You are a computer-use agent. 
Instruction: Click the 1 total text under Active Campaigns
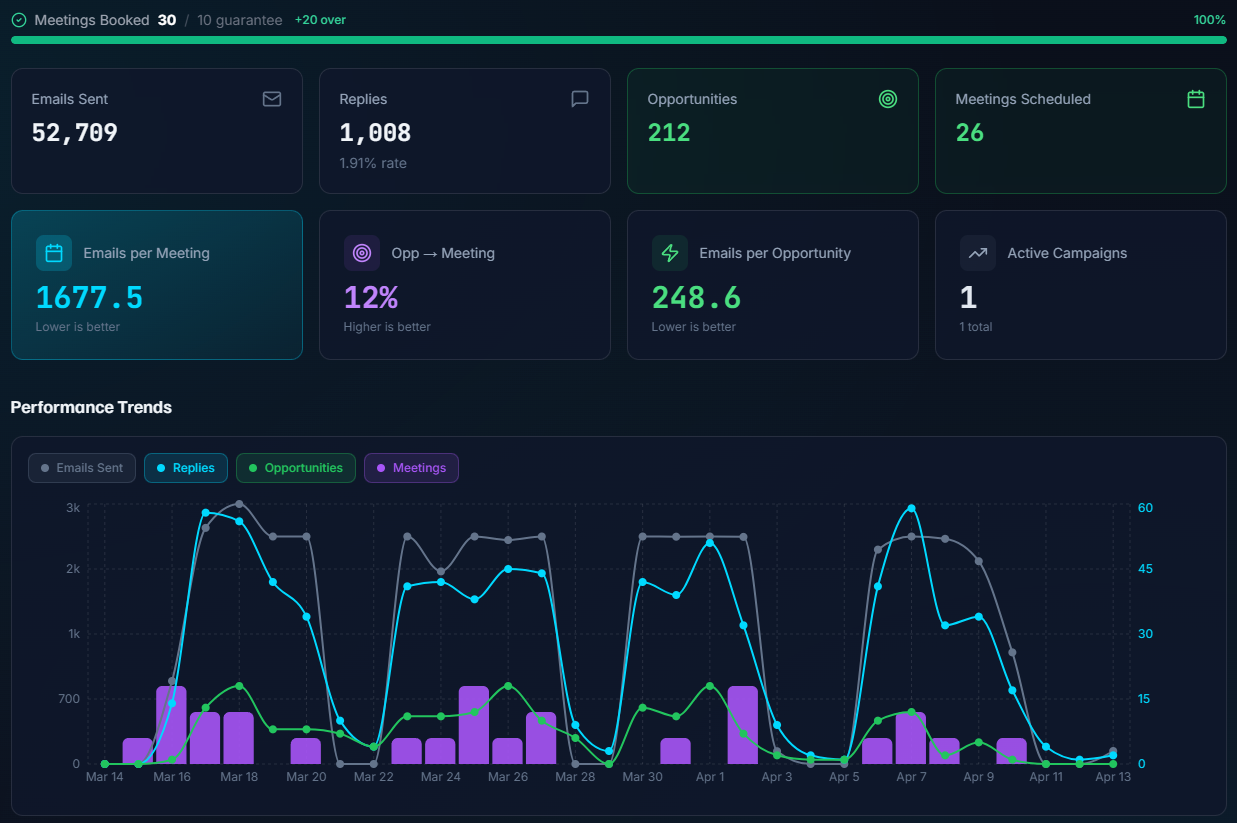(976, 327)
